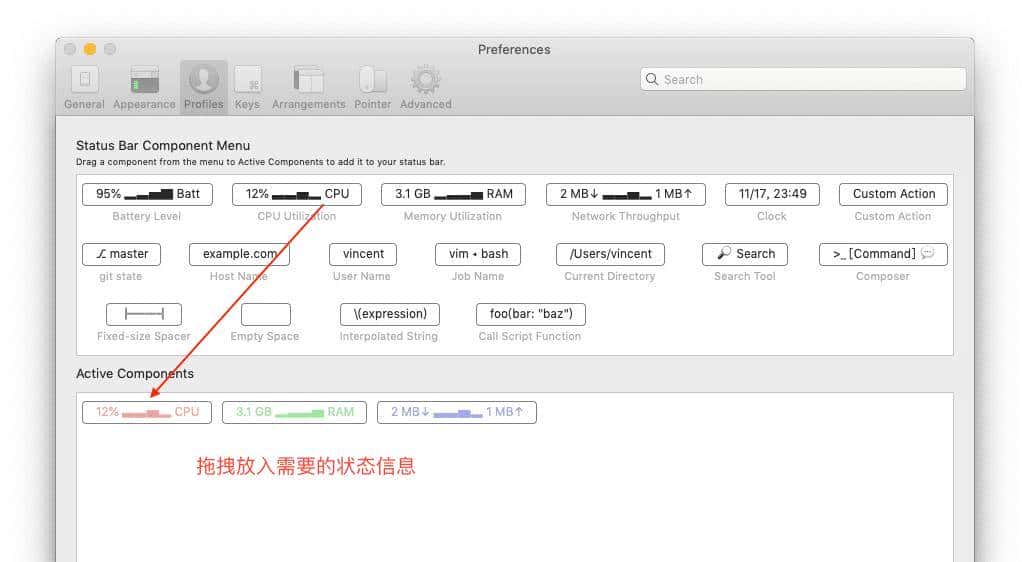1030x562 pixels.
Task: Click the Interpolated String label text
Action: [388, 336]
